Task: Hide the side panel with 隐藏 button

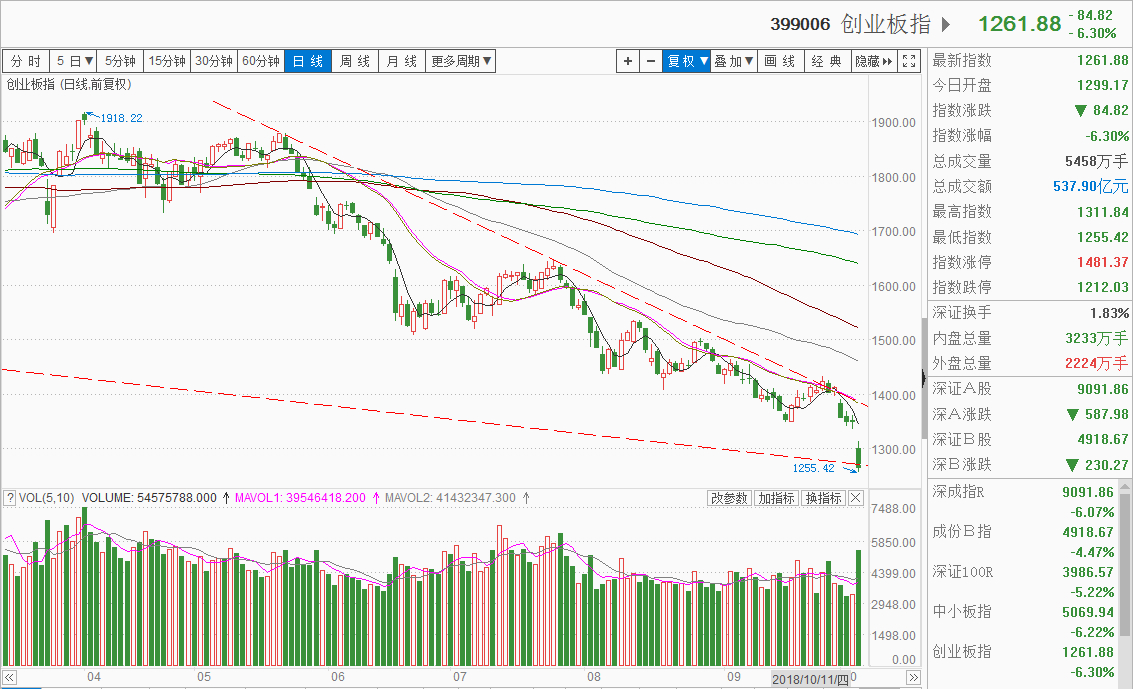Action: pyautogui.click(x=873, y=61)
